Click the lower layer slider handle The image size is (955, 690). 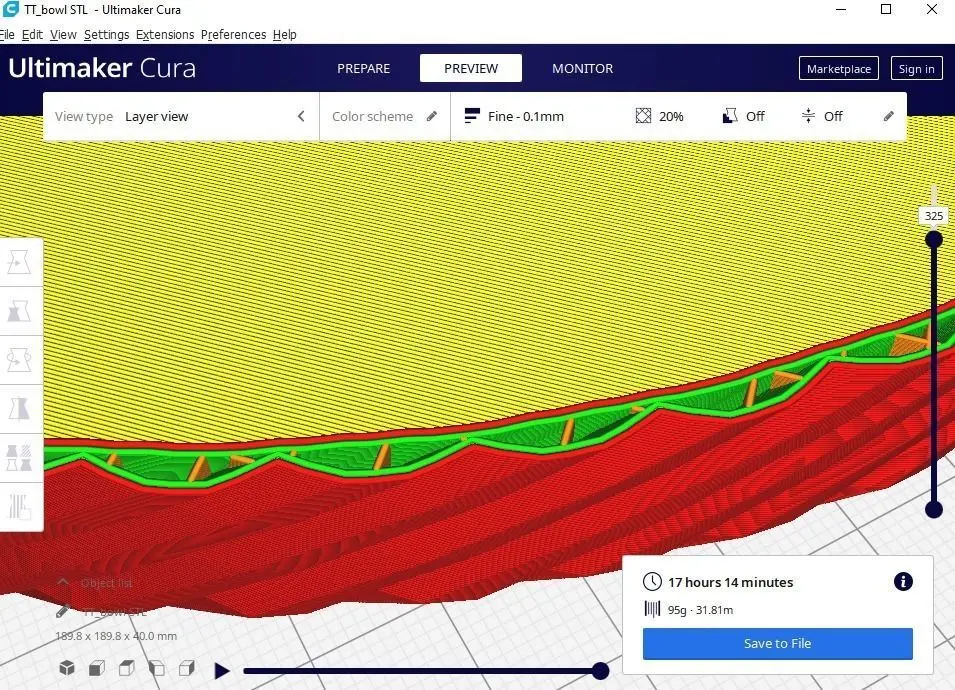934,510
